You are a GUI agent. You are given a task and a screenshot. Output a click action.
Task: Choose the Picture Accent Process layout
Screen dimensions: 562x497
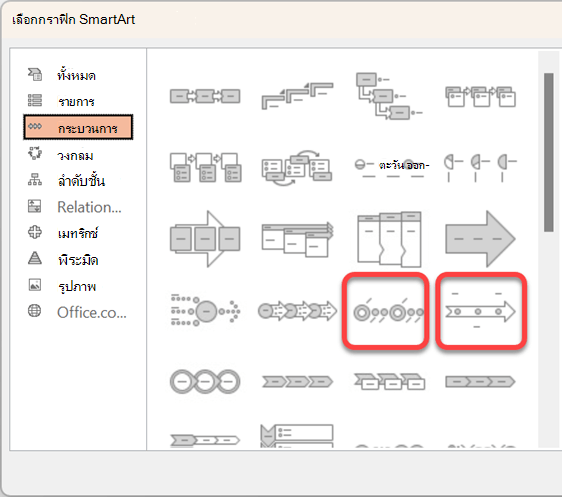(x=205, y=167)
